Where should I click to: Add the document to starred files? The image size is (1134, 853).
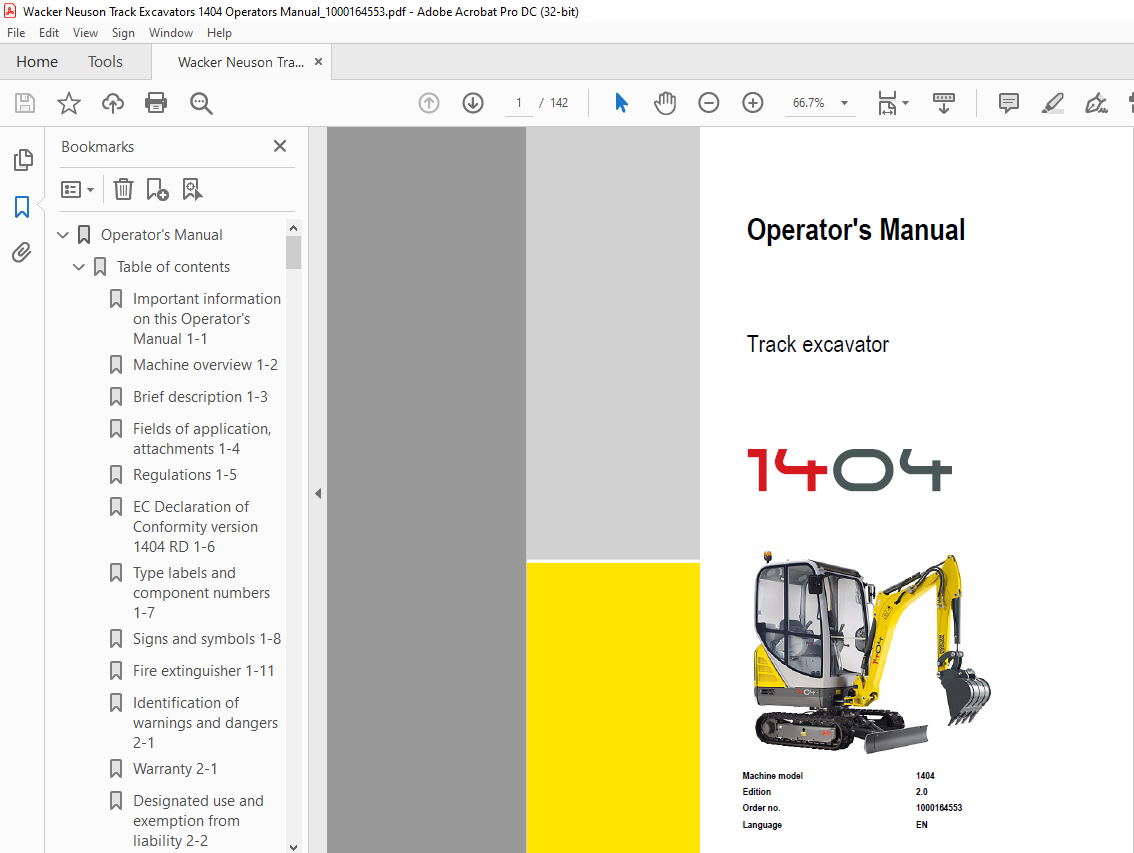tap(69, 103)
